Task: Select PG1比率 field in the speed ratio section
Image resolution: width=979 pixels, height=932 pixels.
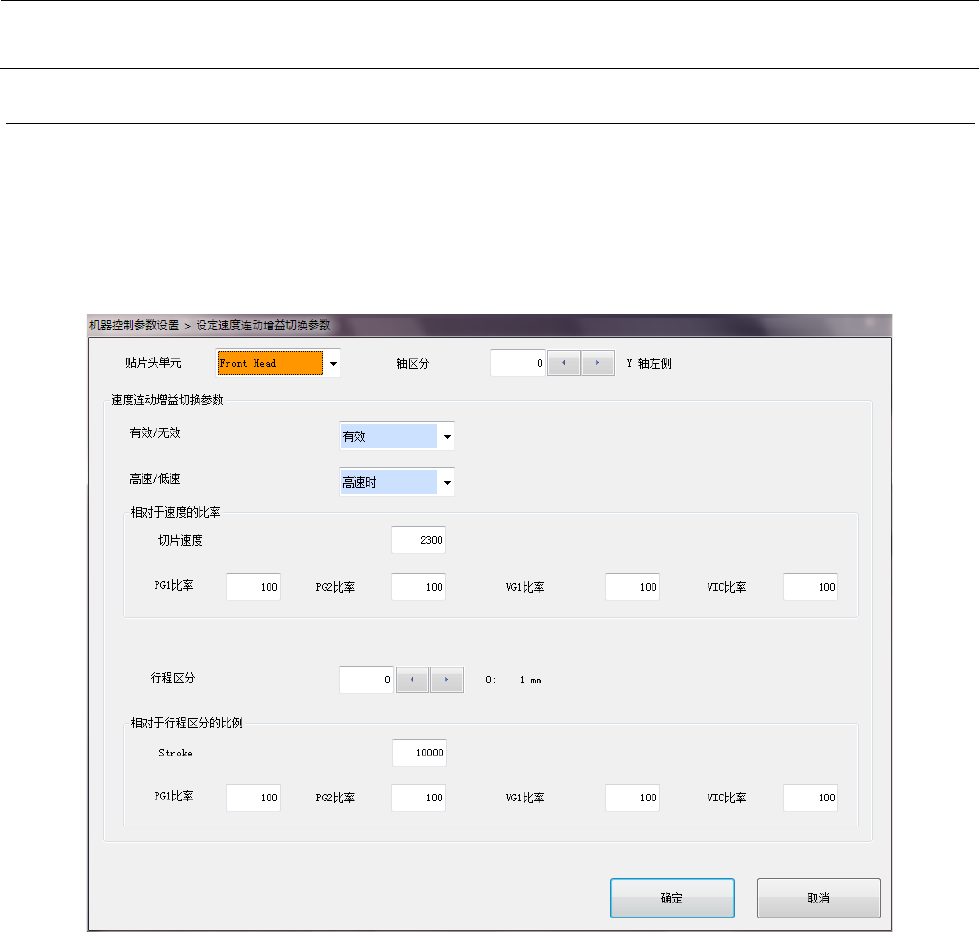Action: [253, 588]
